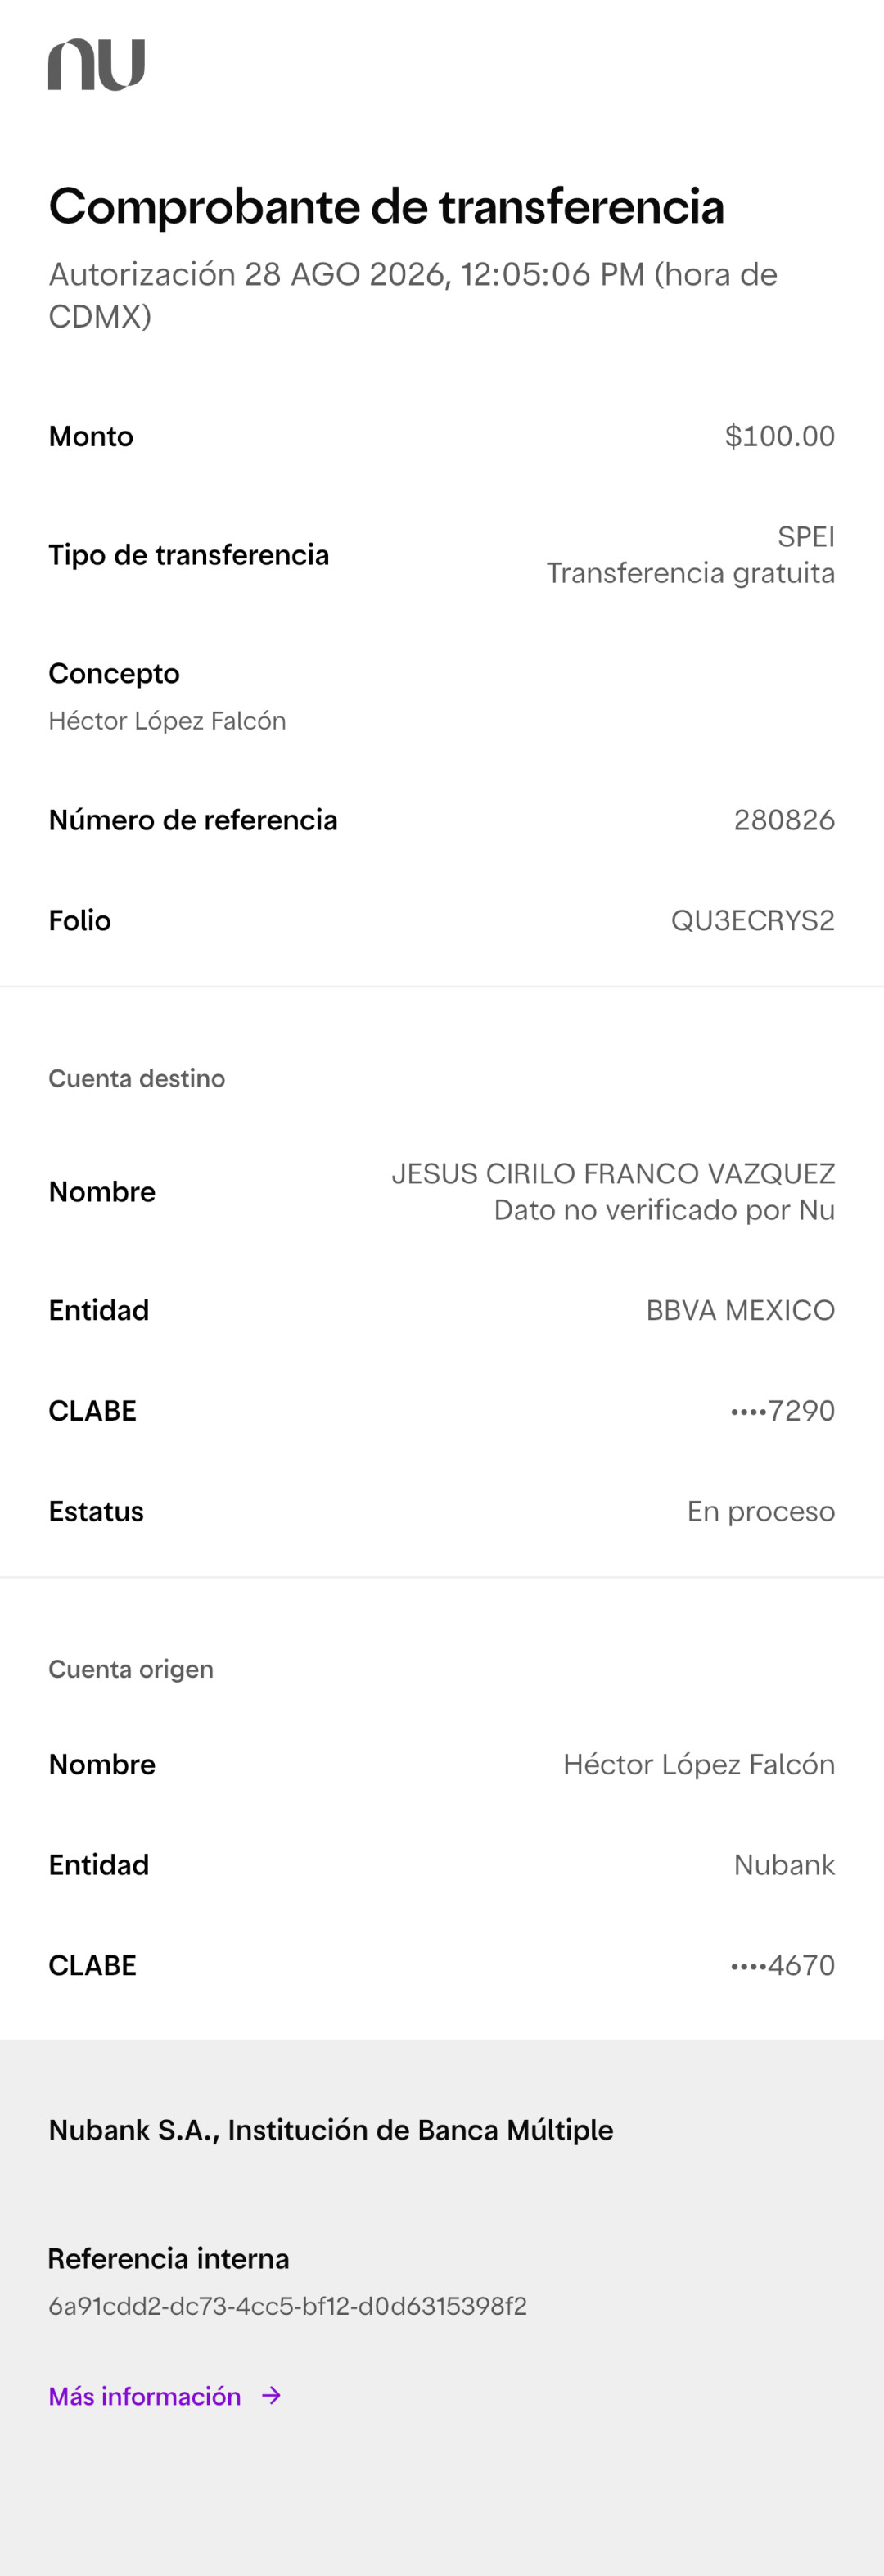Click the Cuenta origen section header
The height and width of the screenshot is (2576, 884).
pyautogui.click(x=131, y=1669)
